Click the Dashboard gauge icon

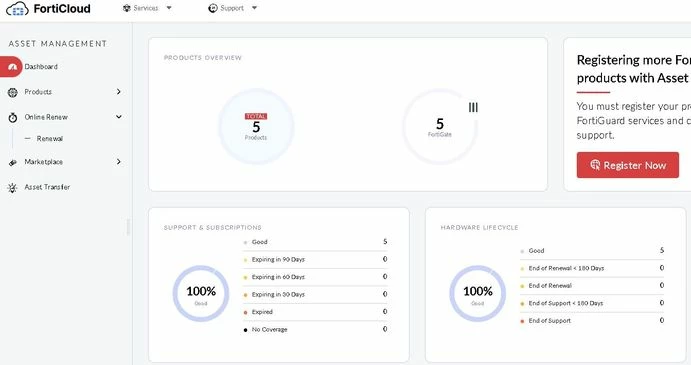[12, 67]
